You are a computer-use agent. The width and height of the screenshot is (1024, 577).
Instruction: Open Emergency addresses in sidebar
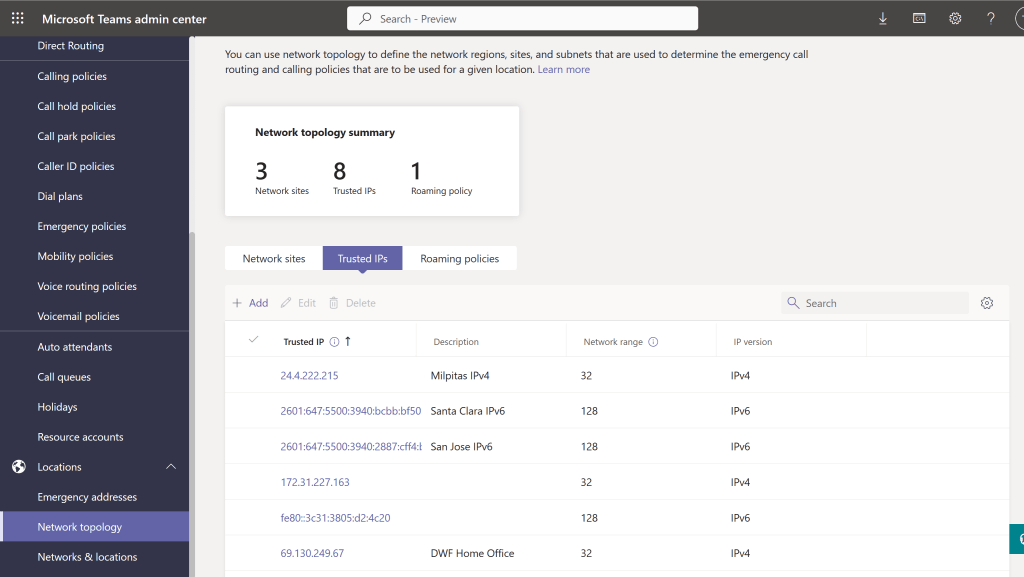point(87,497)
